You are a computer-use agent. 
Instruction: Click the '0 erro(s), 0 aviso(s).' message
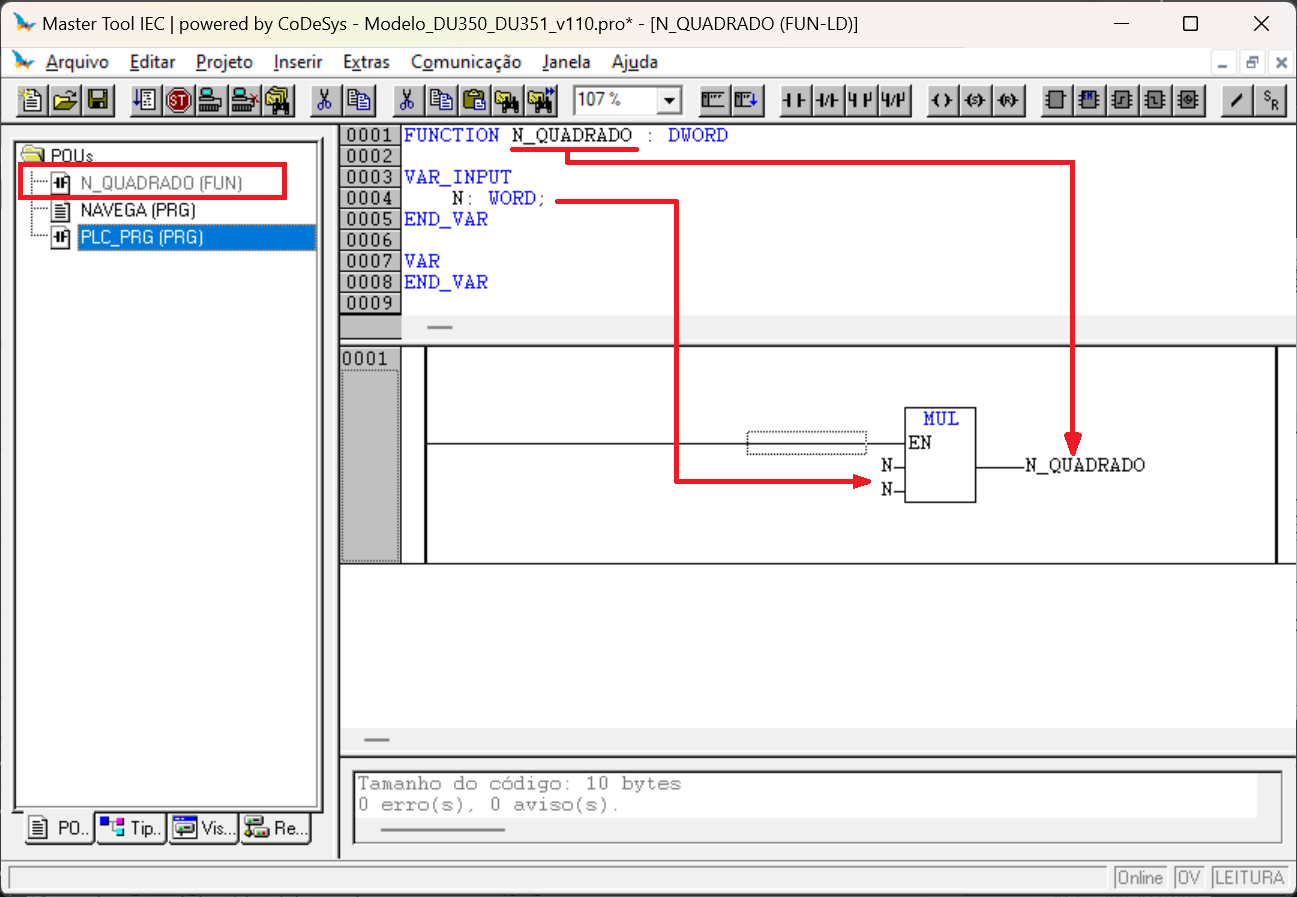click(488, 804)
